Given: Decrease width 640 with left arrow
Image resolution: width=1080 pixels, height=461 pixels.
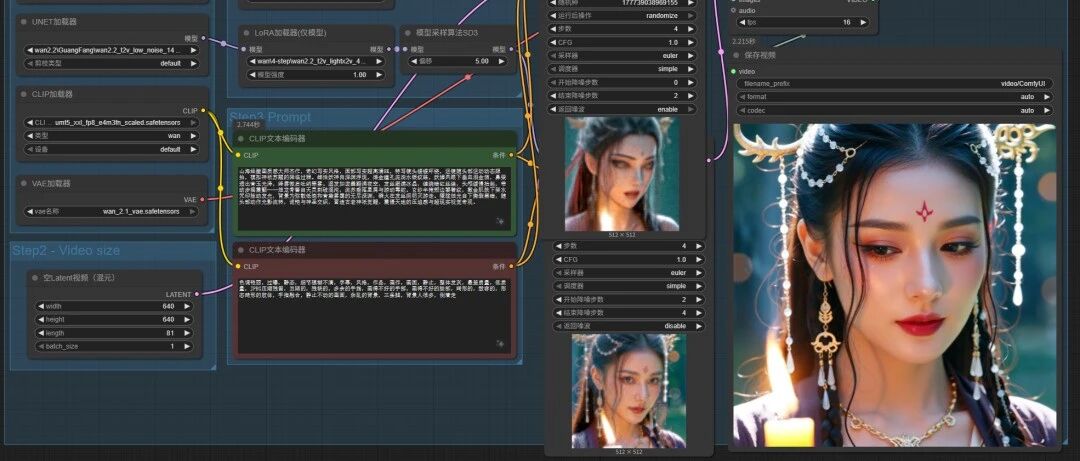Looking at the screenshot, I should click(40, 306).
